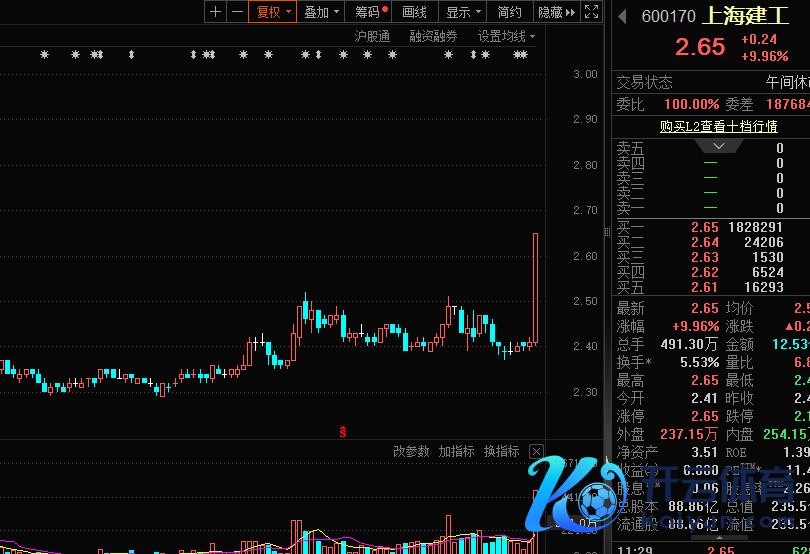The height and width of the screenshot is (554, 810).
Task: Click the 沪股通 label
Action: (372, 36)
